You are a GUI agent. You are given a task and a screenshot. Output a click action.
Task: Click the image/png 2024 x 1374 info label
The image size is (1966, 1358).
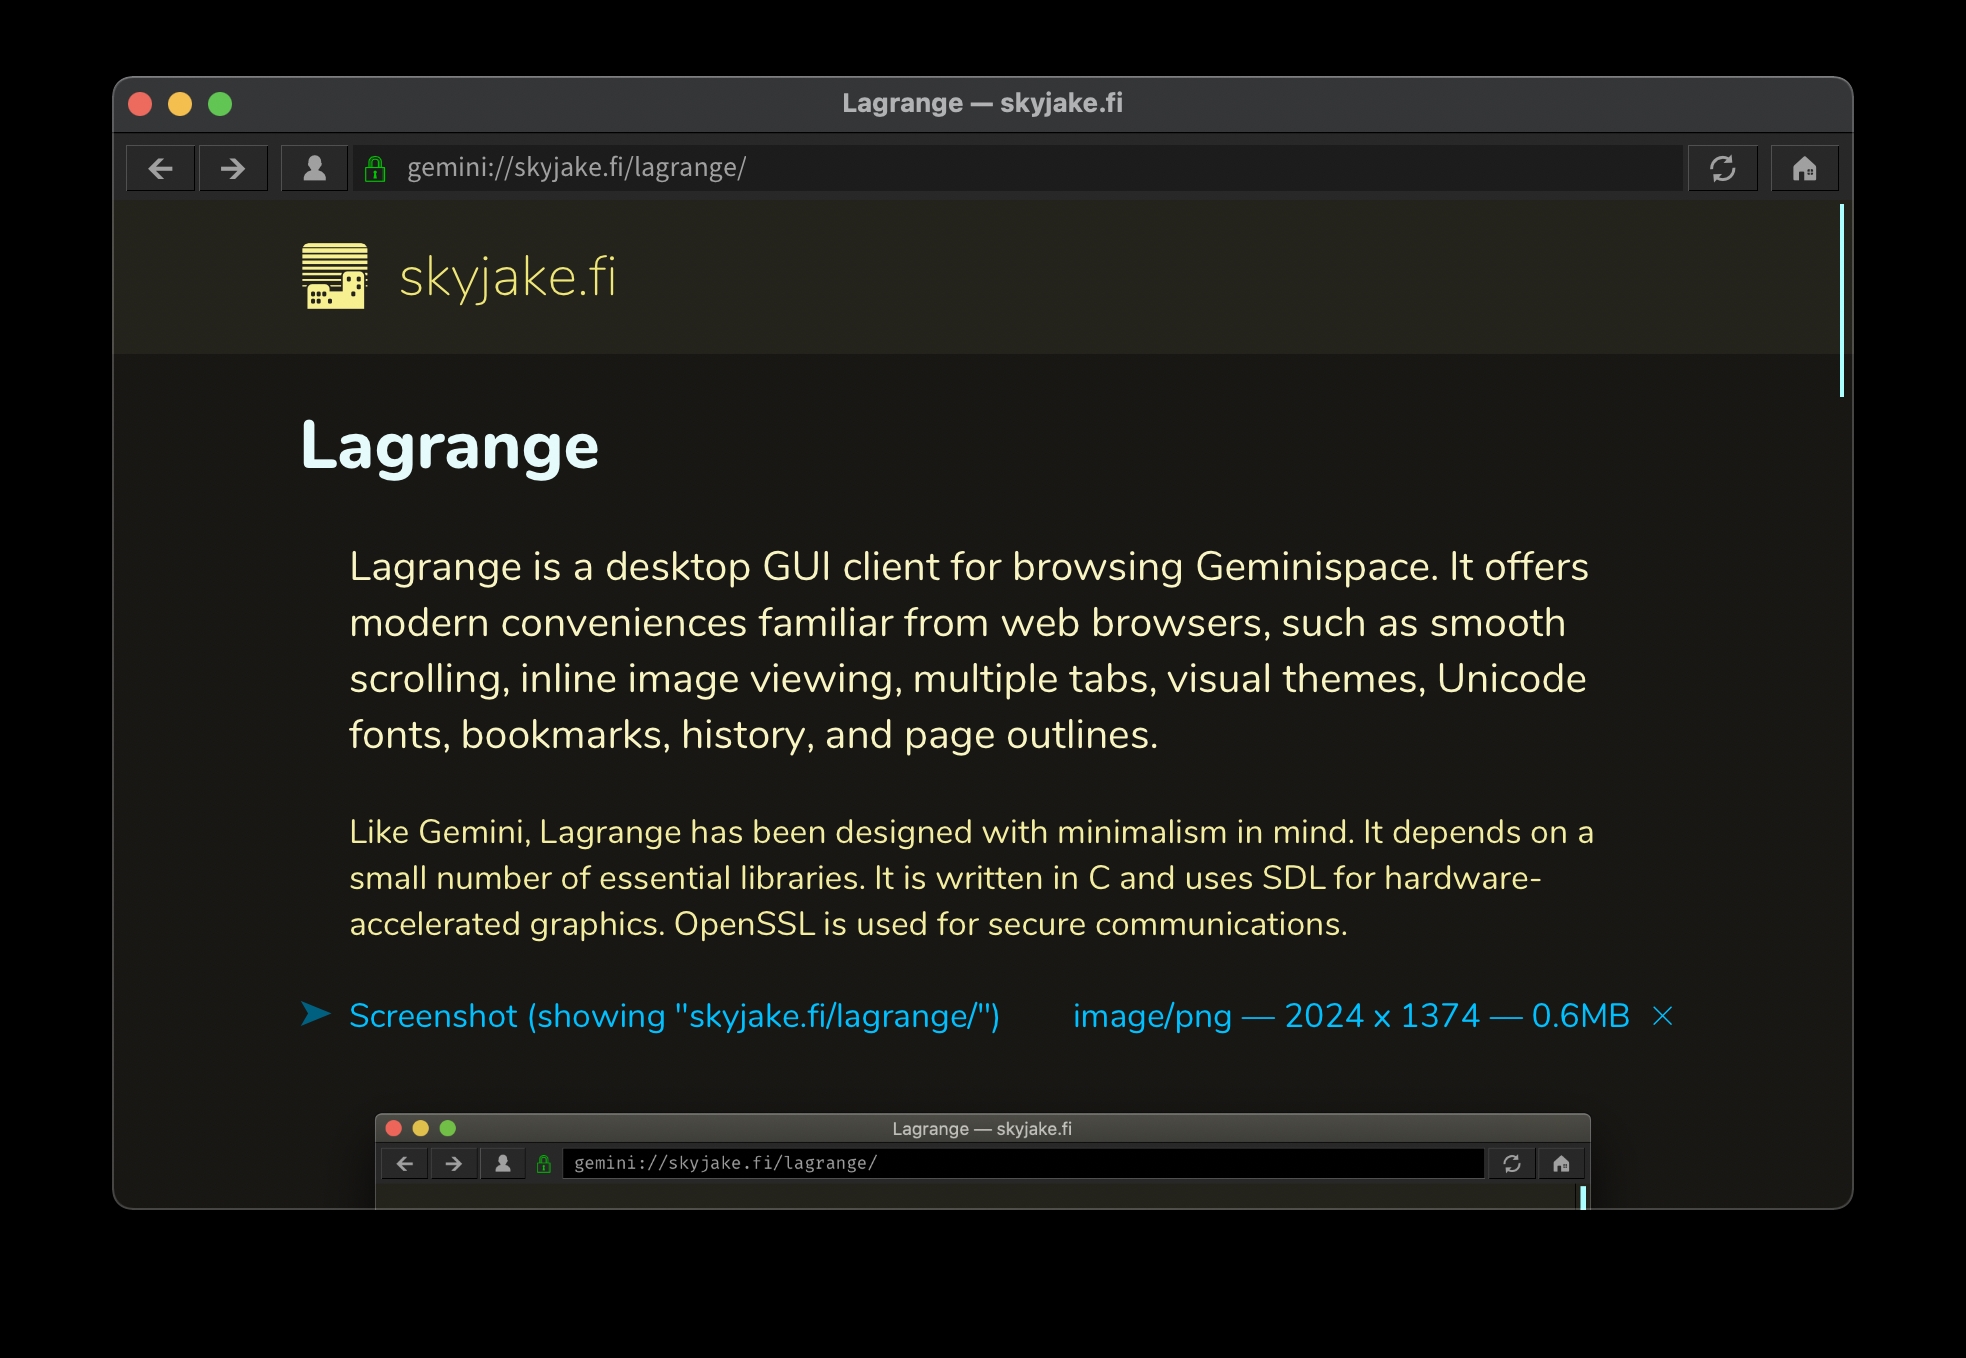click(1350, 1016)
